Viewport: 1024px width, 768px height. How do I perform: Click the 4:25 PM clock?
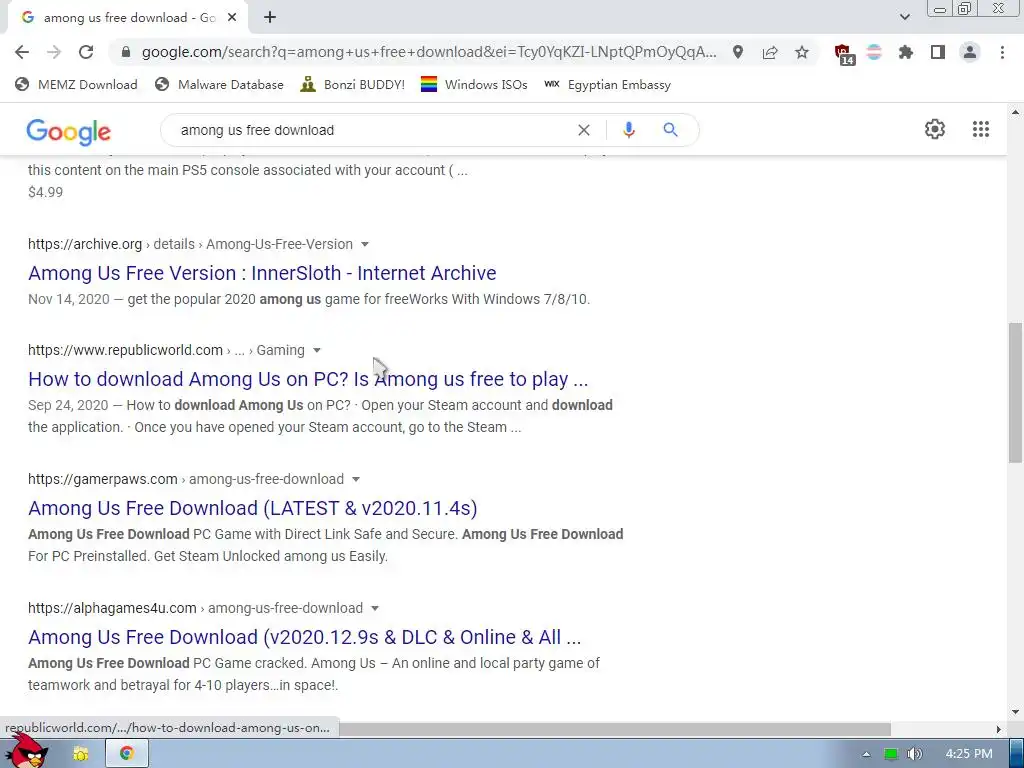[x=969, y=754]
